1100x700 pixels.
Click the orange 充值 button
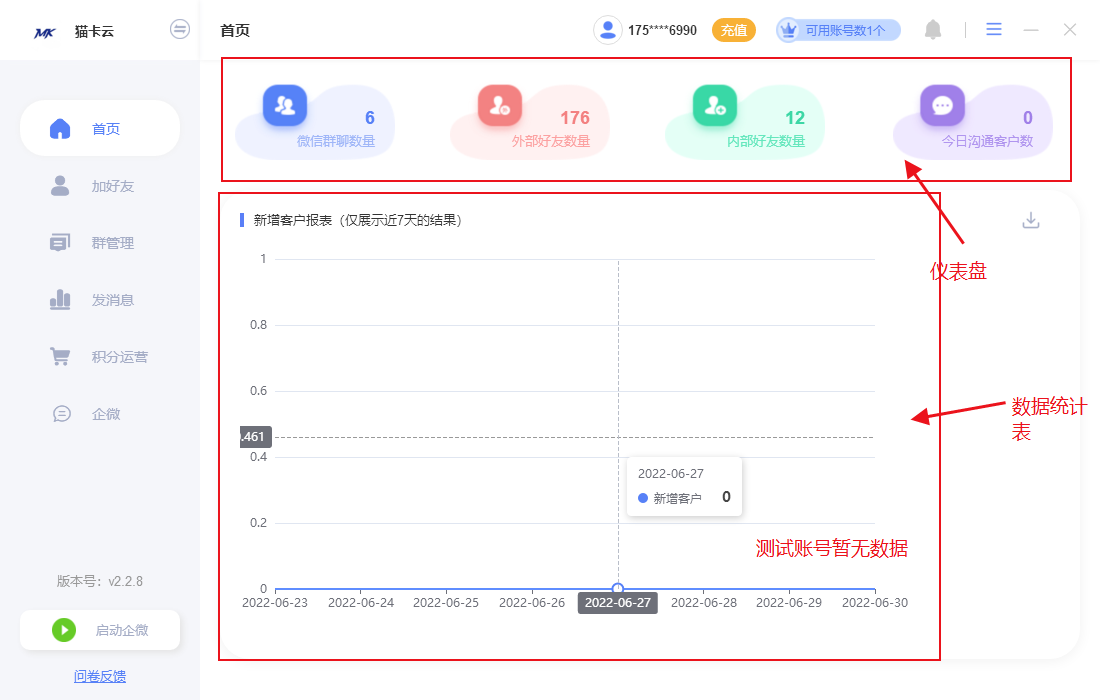point(734,30)
